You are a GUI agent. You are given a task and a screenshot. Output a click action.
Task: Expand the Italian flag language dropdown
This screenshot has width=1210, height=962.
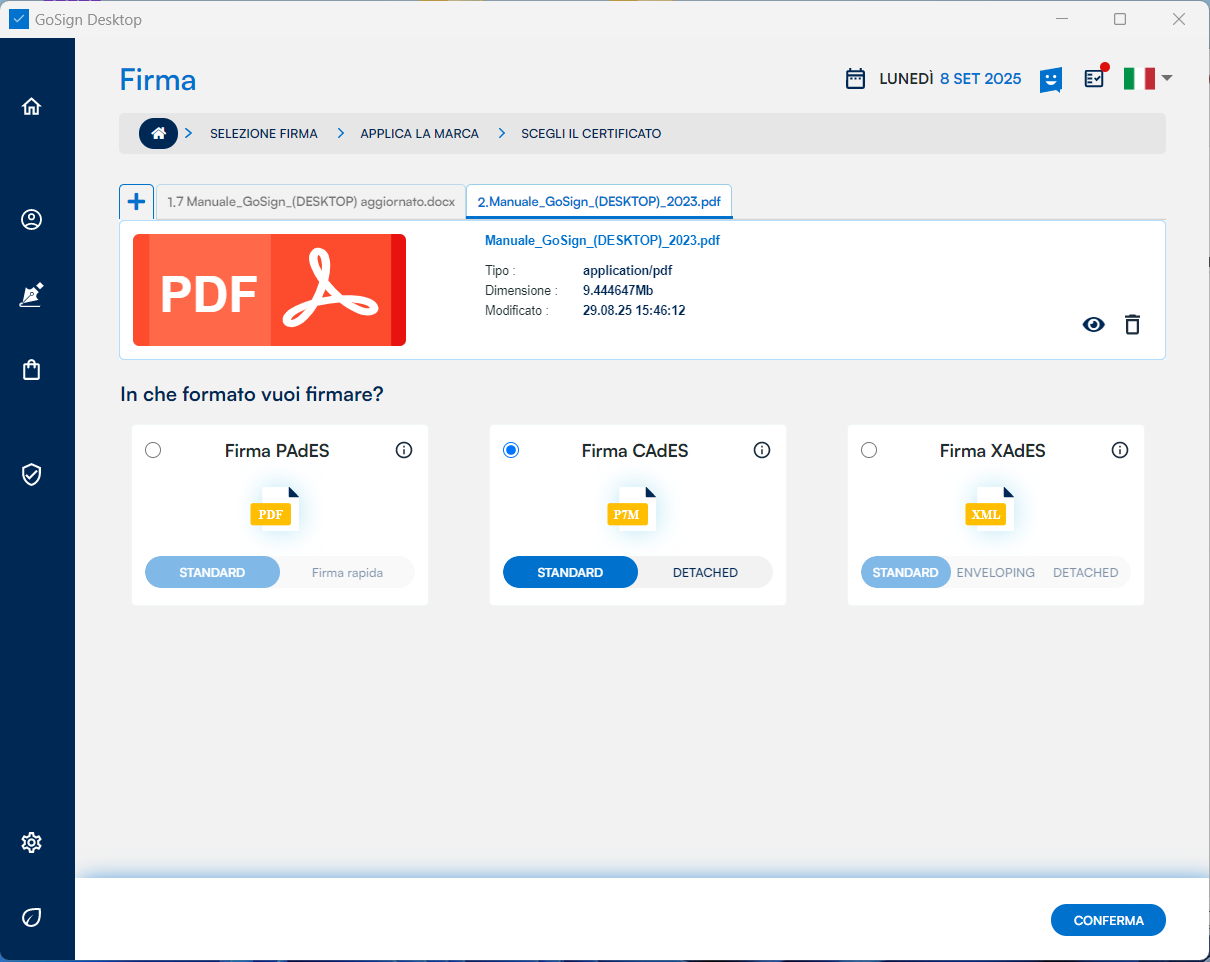pos(1147,78)
